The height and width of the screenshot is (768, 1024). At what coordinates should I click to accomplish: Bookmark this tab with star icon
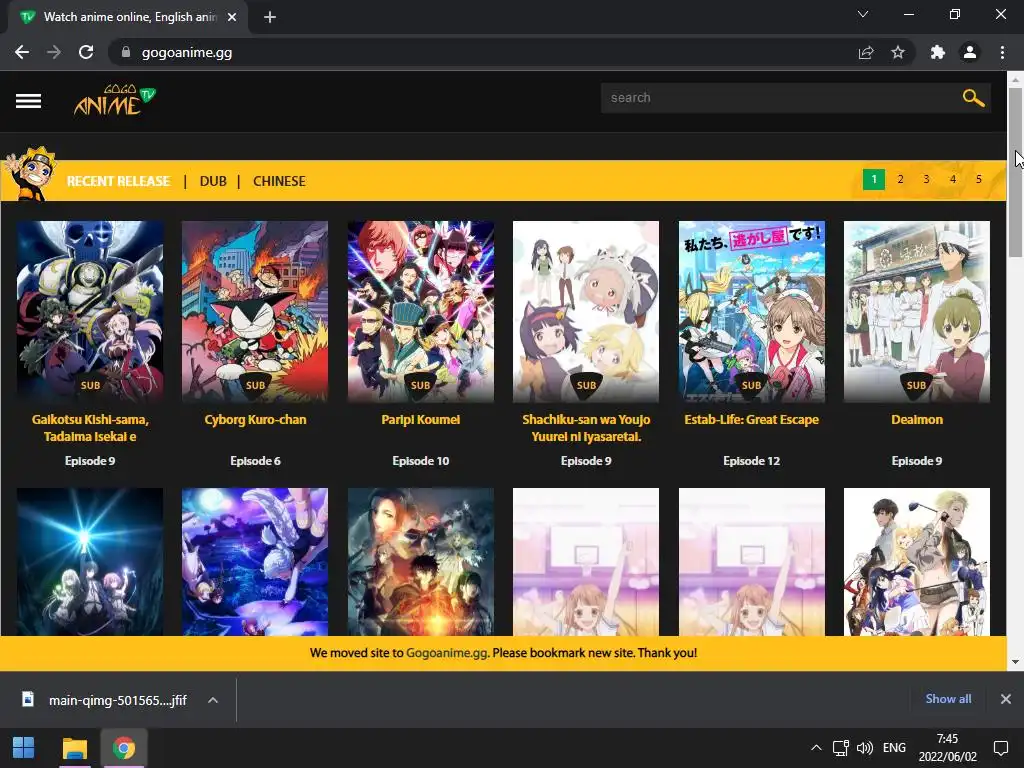click(898, 52)
